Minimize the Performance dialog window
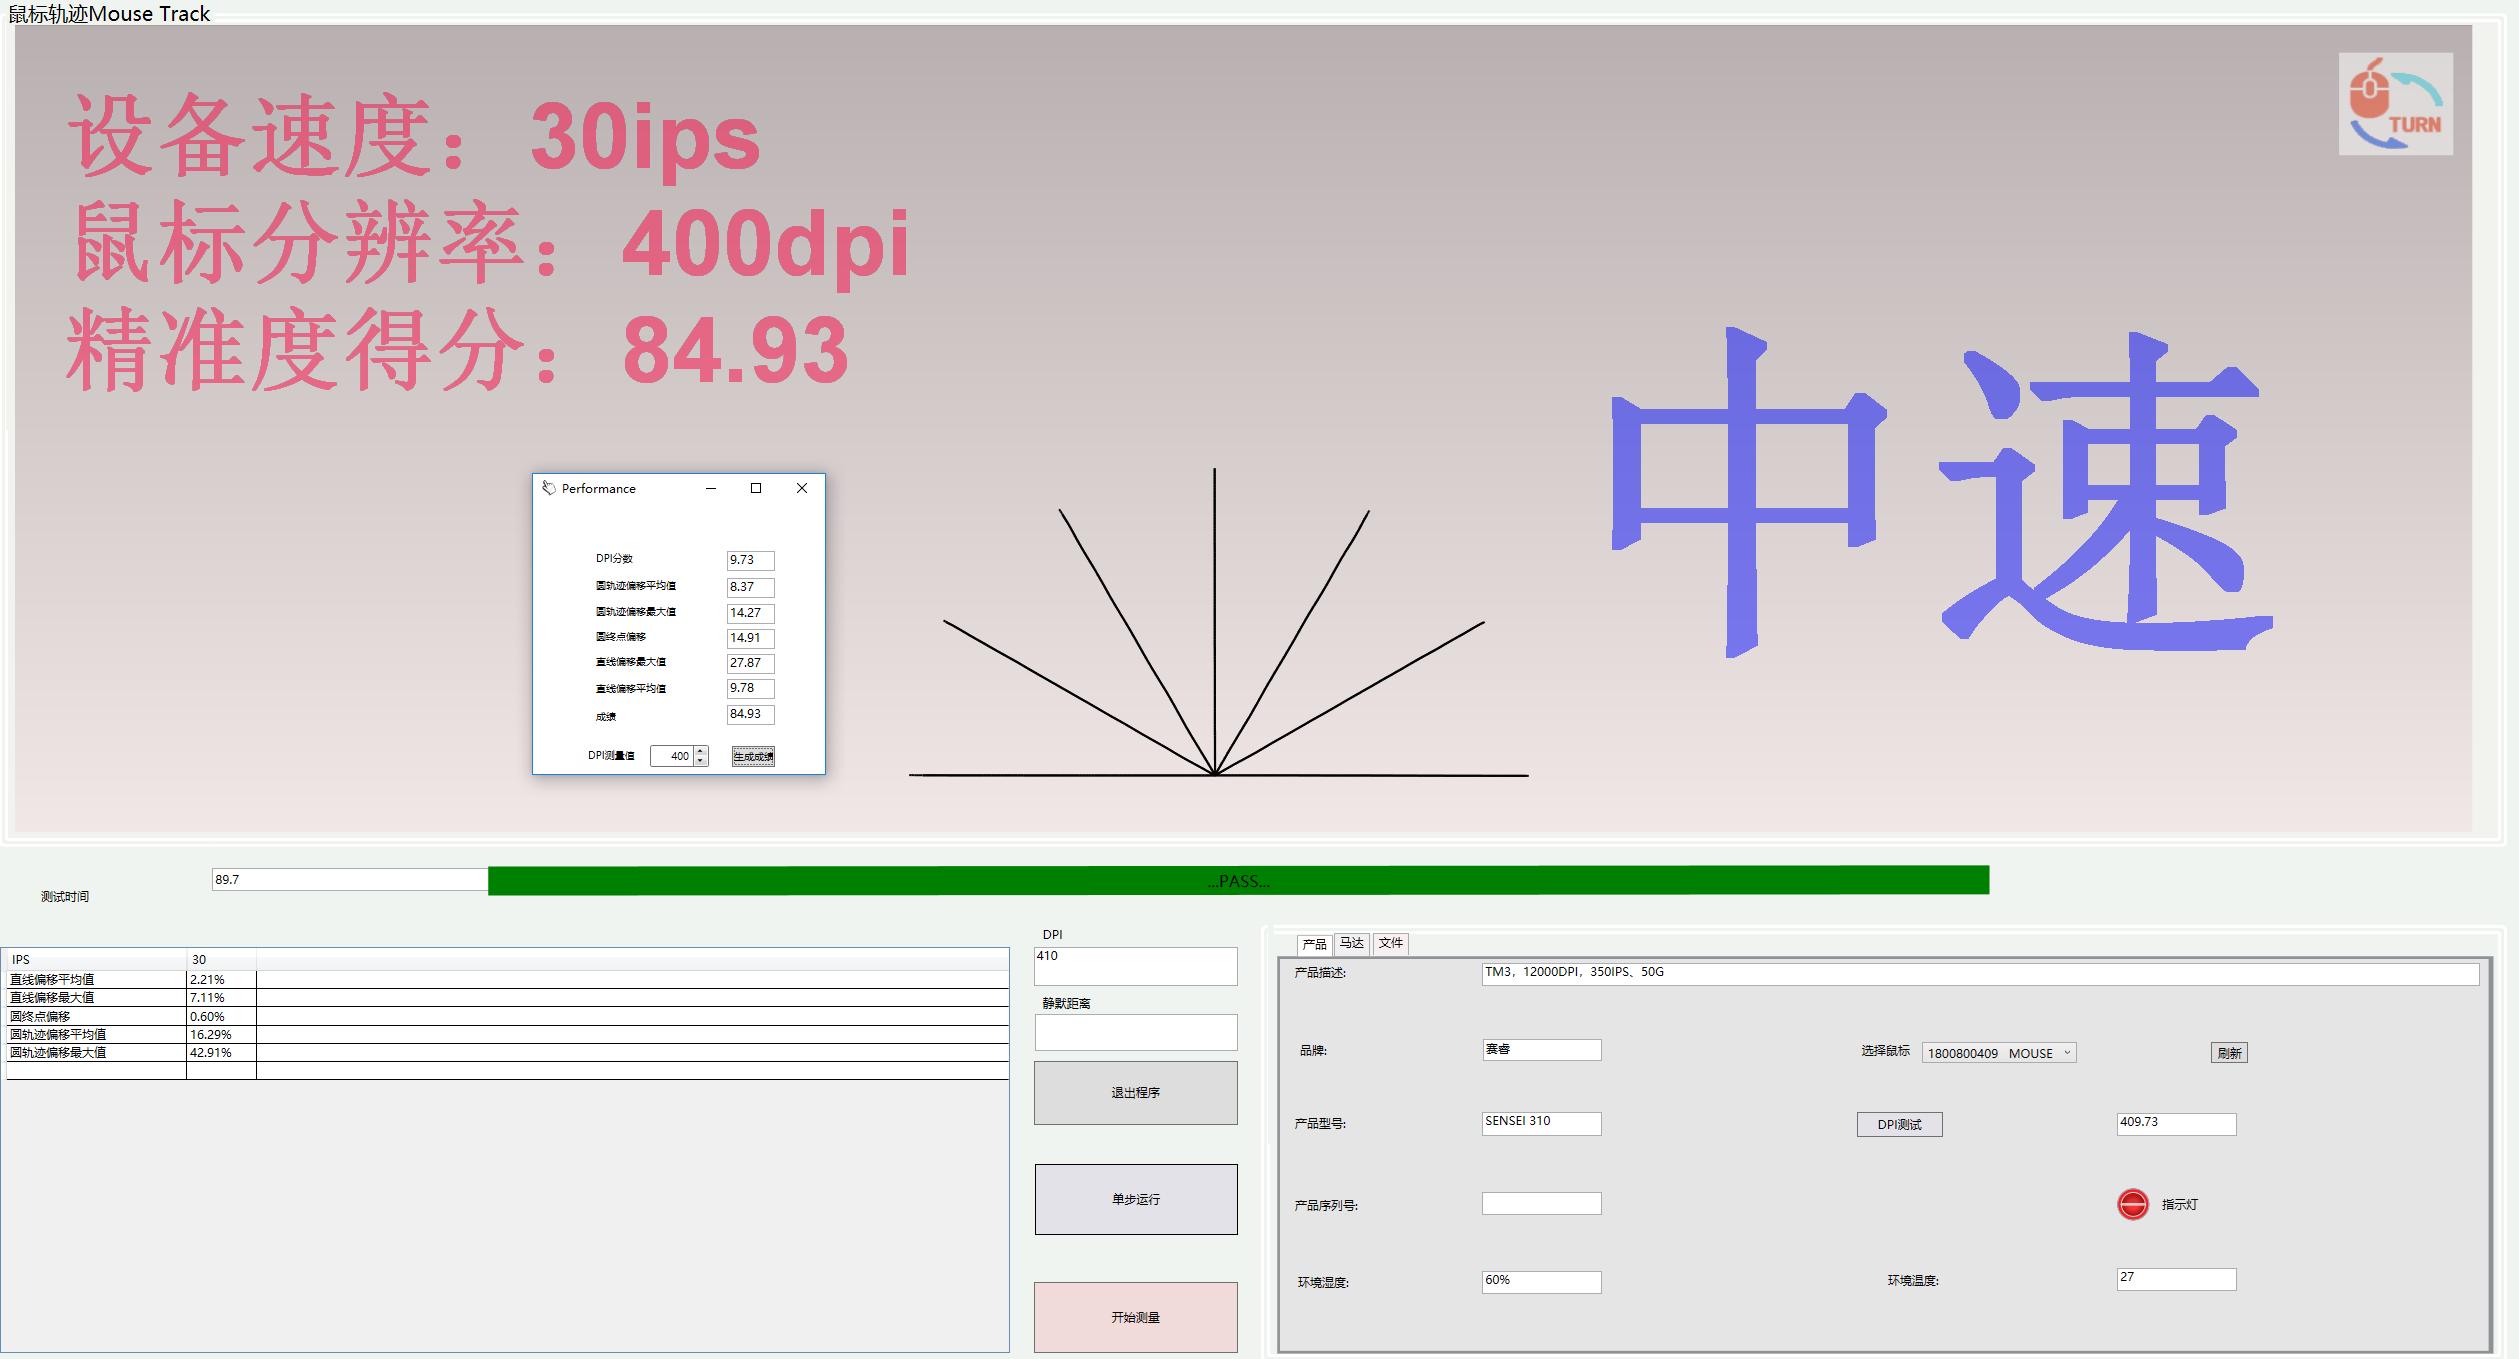2519x1359 pixels. pyautogui.click(x=711, y=488)
